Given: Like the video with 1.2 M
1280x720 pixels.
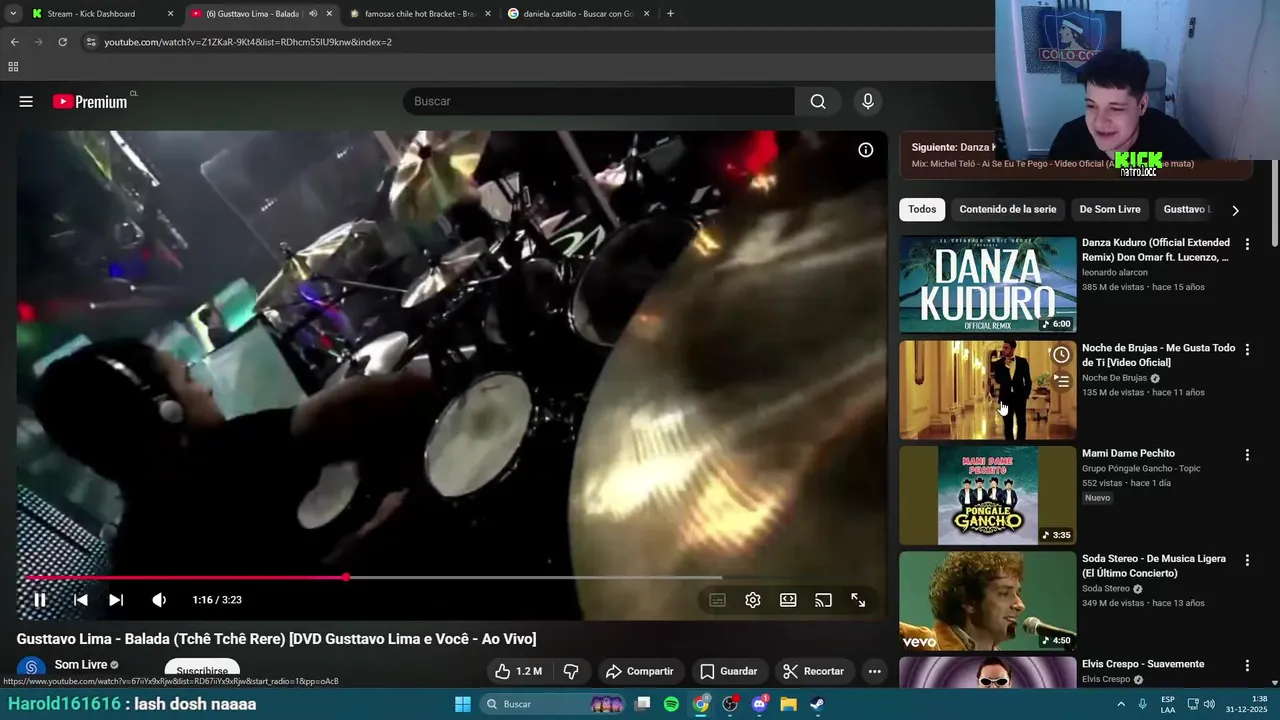Looking at the screenshot, I should click(519, 671).
